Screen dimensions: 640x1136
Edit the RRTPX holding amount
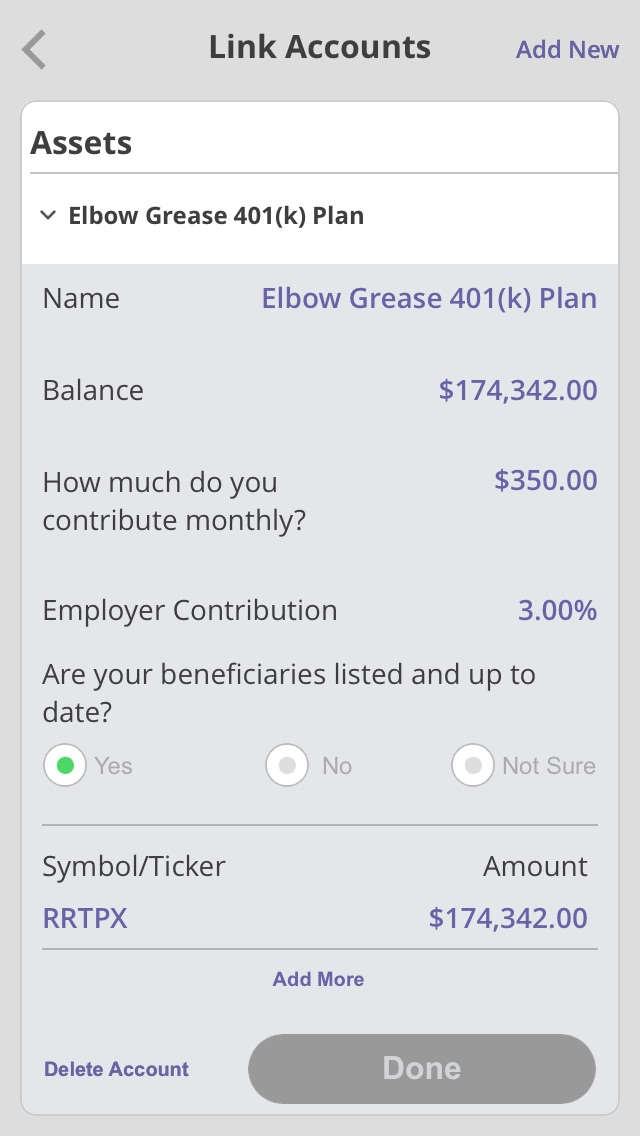(x=508, y=918)
